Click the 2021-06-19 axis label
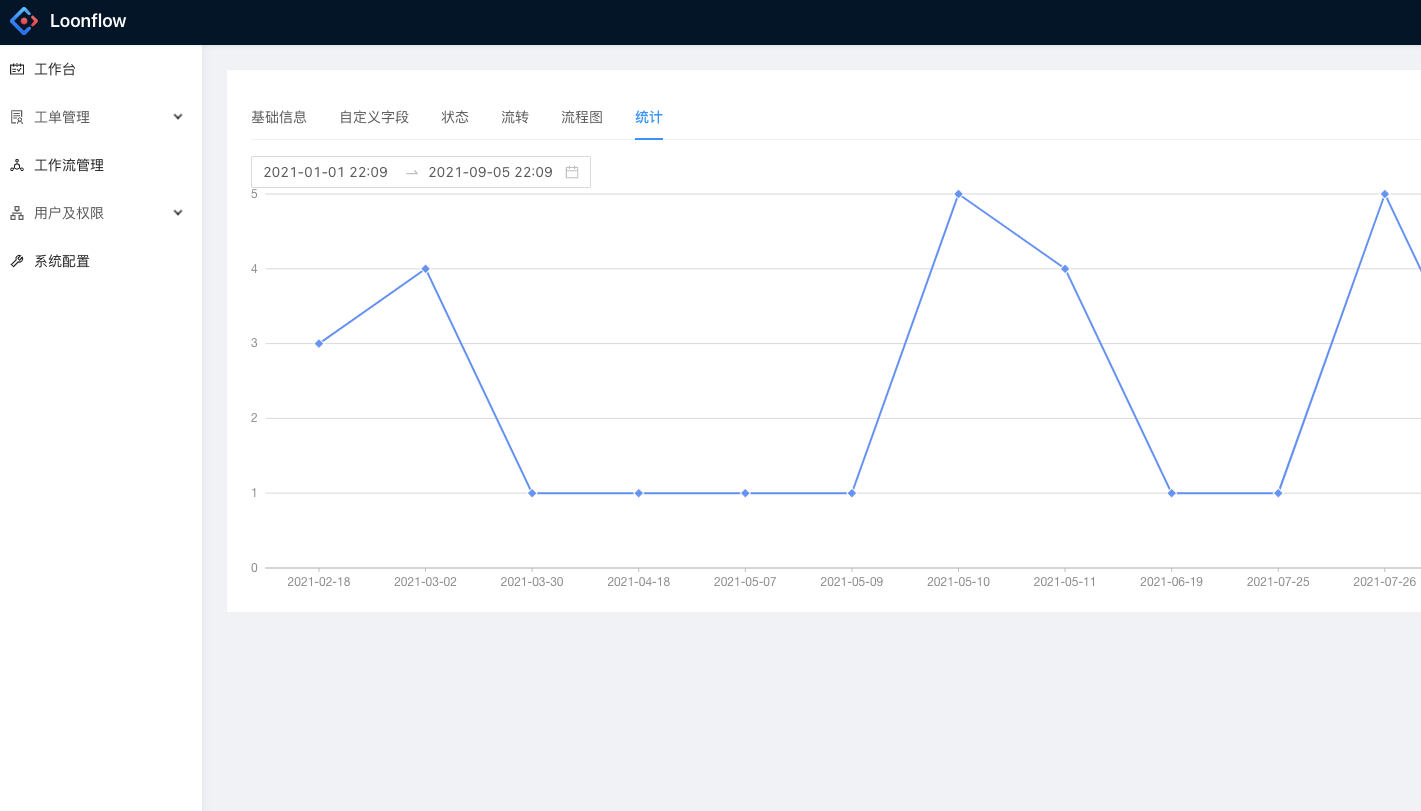Screen dimensions: 1421x811 click(x=1172, y=582)
